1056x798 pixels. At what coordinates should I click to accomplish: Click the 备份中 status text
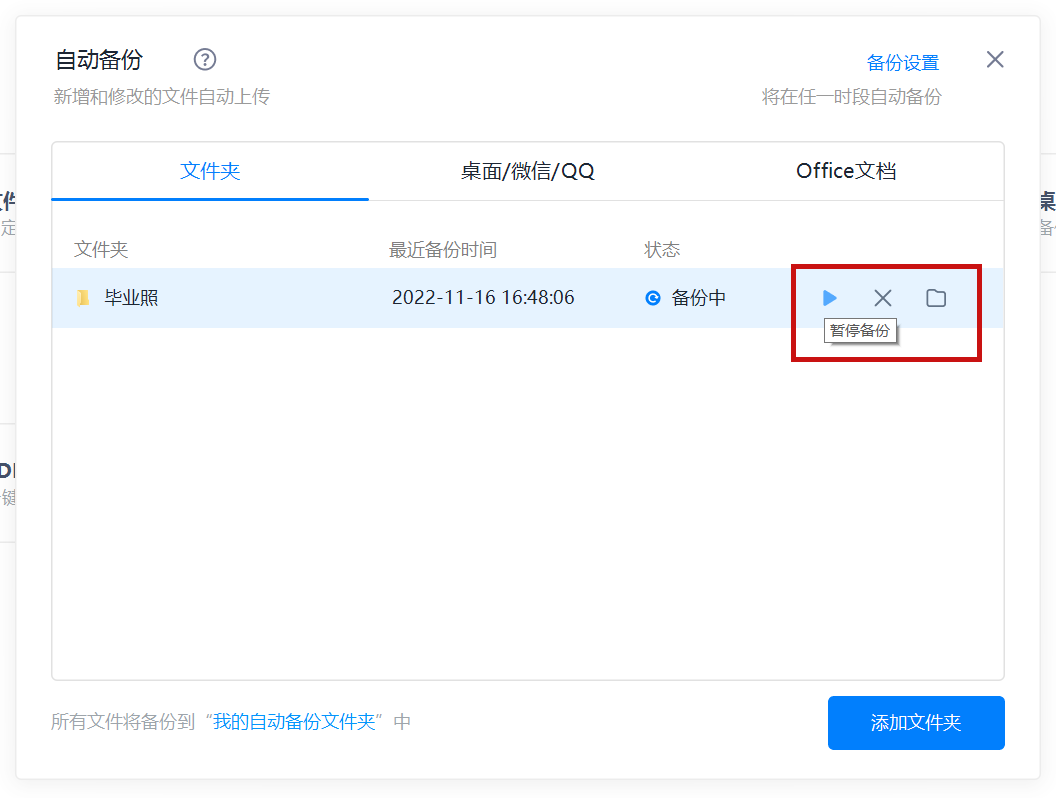(698, 298)
